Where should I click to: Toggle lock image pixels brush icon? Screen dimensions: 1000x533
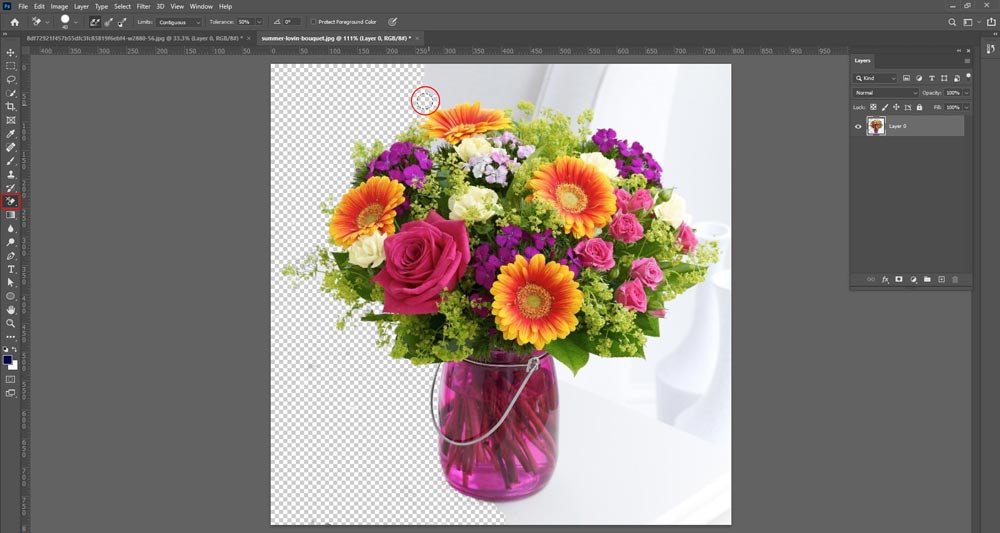[885, 107]
